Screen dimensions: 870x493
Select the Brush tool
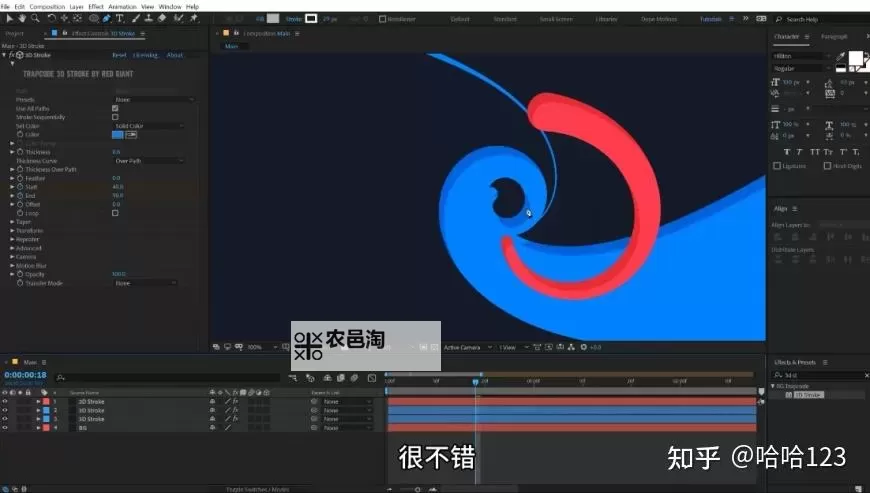(x=136, y=18)
